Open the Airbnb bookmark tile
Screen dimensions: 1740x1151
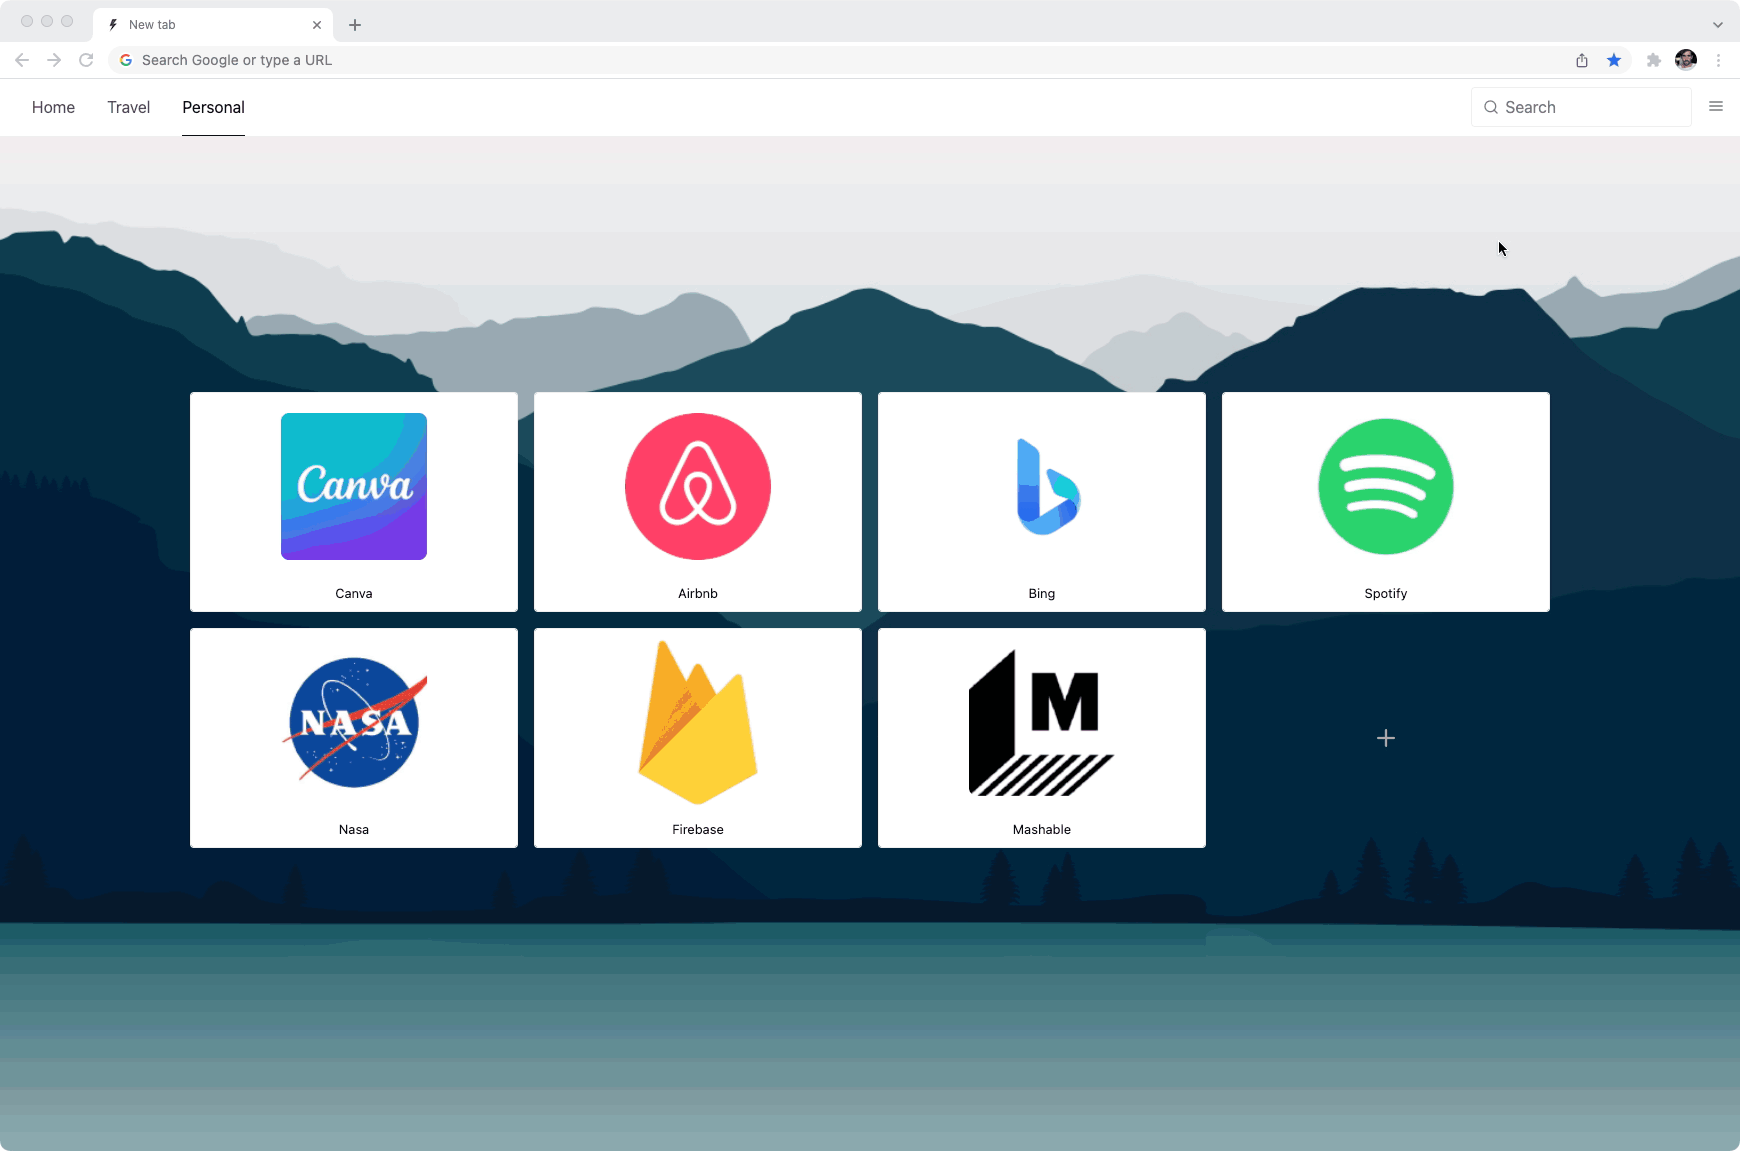698,502
